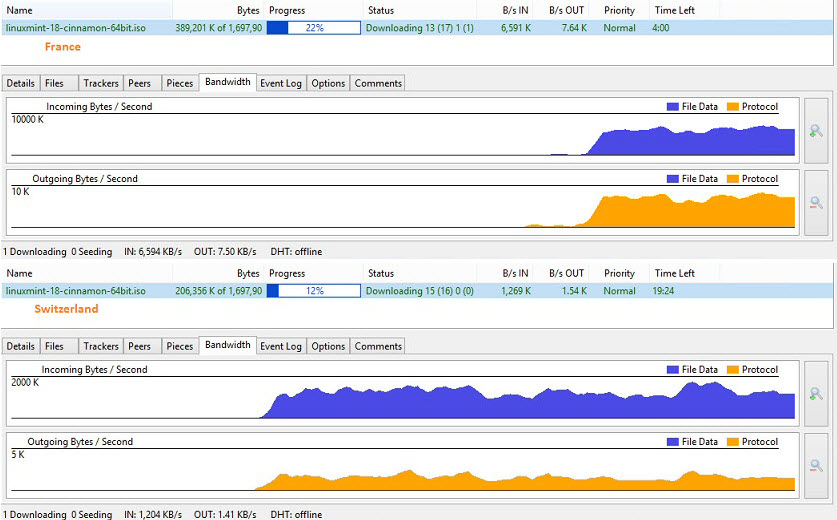
Task: Click Protocol swatch on 5 K outgoing graph
Action: [x=733, y=442]
